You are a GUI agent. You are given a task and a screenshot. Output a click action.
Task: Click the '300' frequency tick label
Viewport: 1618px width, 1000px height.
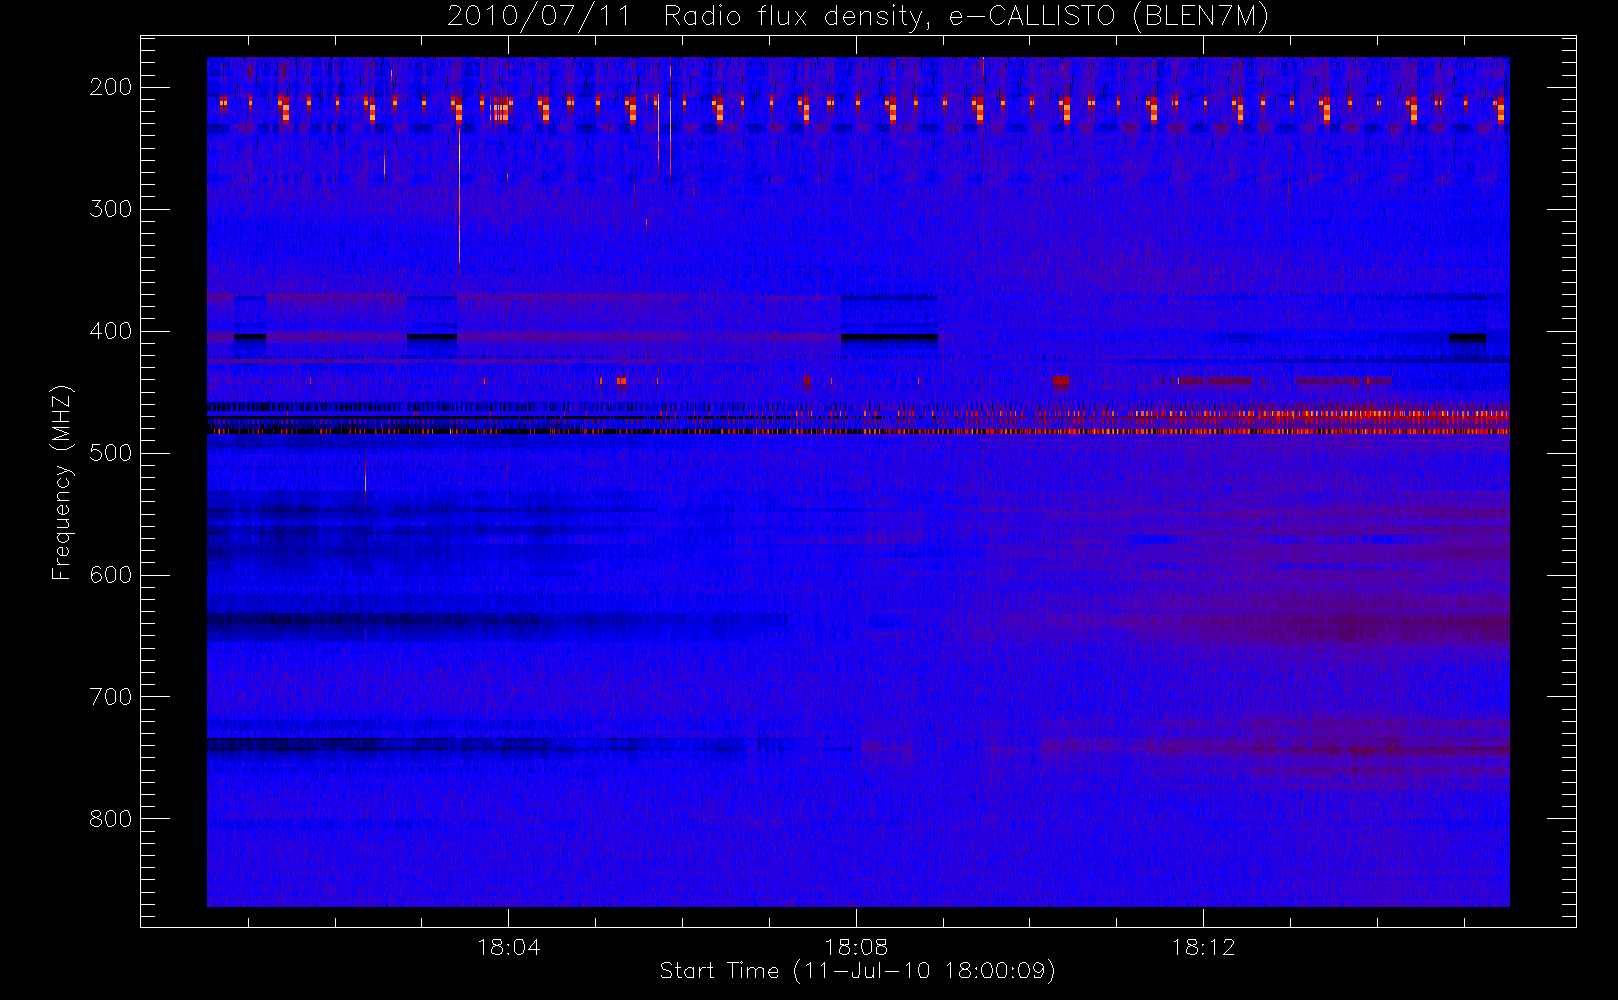[111, 209]
